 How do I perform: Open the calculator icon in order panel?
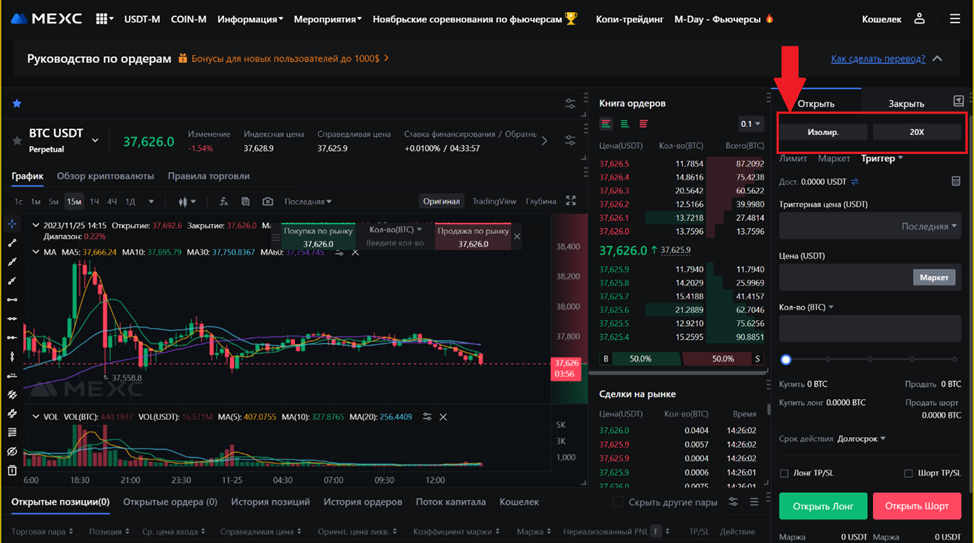957,181
